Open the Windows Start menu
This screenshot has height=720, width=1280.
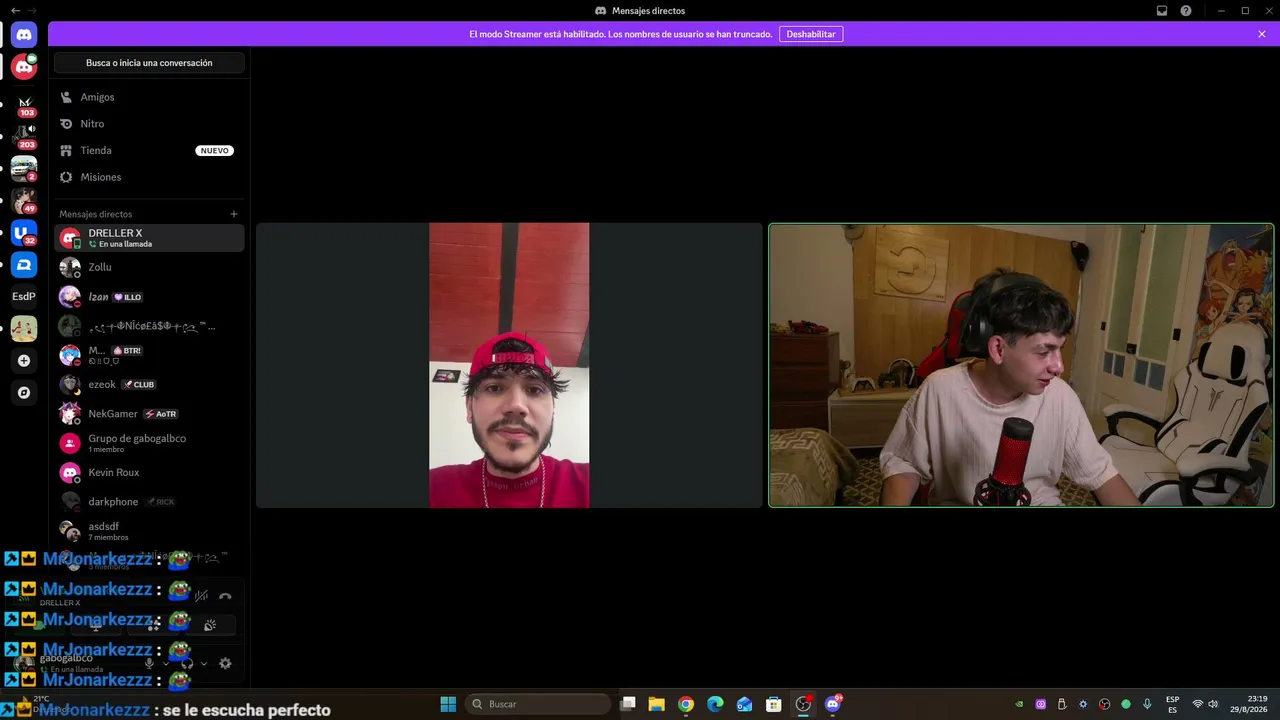pos(448,704)
